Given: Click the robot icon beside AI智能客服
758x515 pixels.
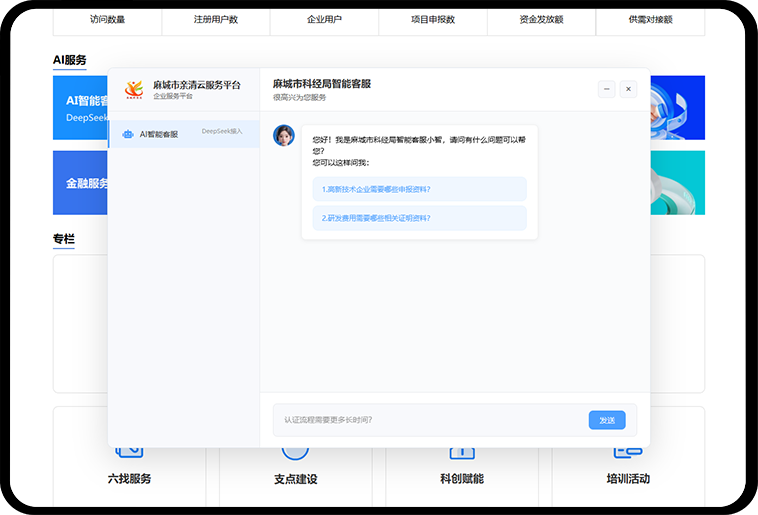Looking at the screenshot, I should tap(127, 134).
